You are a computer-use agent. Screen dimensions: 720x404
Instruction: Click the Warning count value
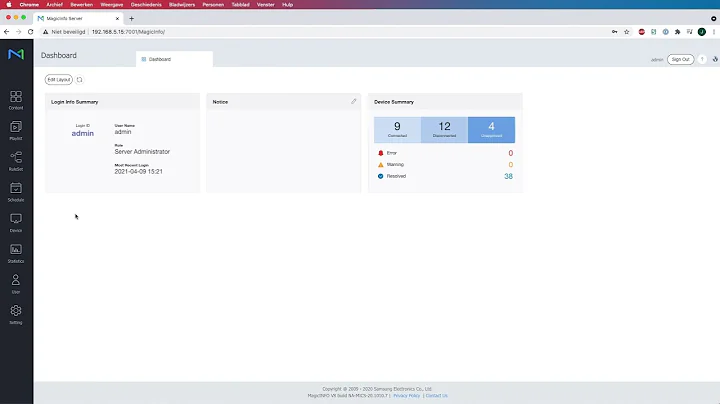pos(511,165)
